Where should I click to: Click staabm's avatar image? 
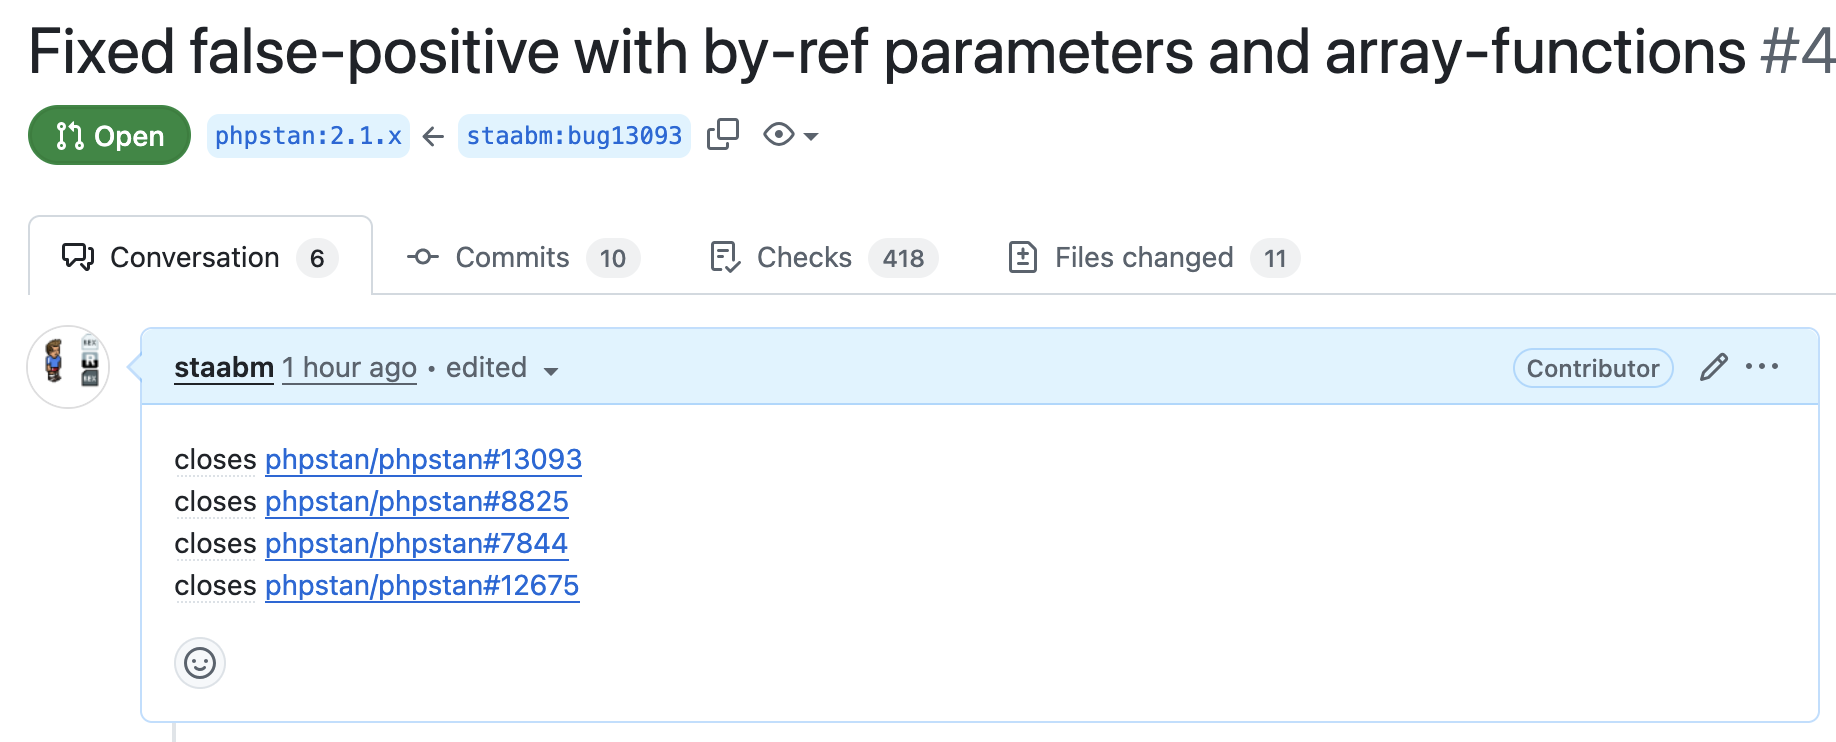coord(68,367)
